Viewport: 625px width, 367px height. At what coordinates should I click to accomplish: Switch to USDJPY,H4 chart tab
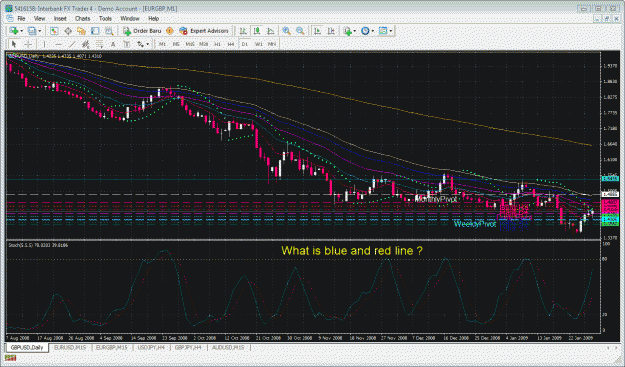151,347
